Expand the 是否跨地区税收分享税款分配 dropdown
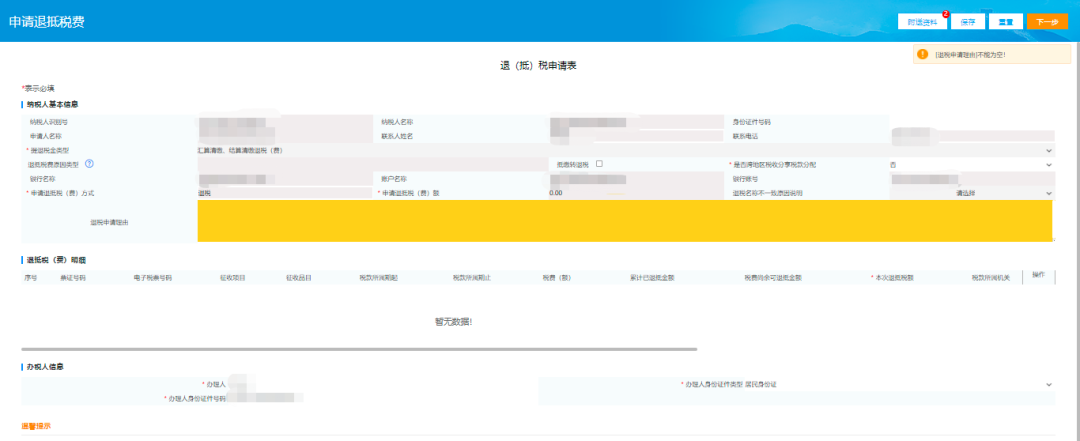 click(x=1049, y=164)
